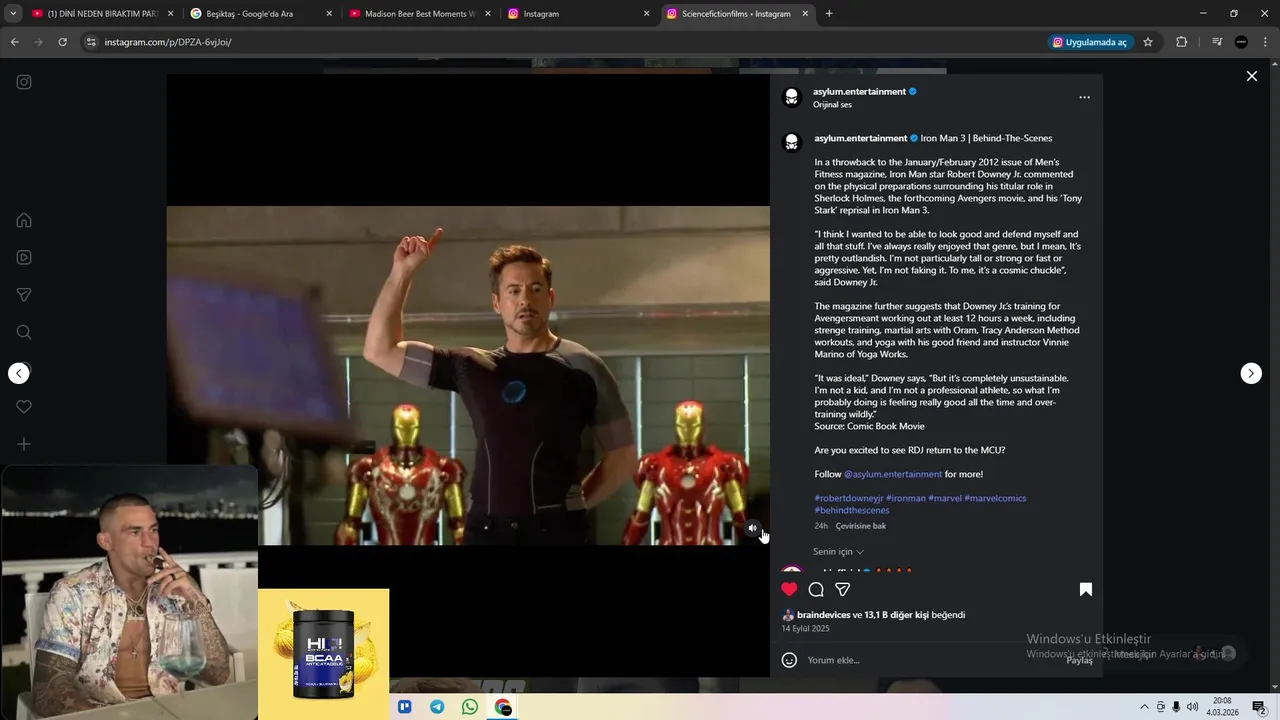Open #ironman hashtag
Image resolution: width=1280 pixels, height=720 pixels.
coord(906,498)
